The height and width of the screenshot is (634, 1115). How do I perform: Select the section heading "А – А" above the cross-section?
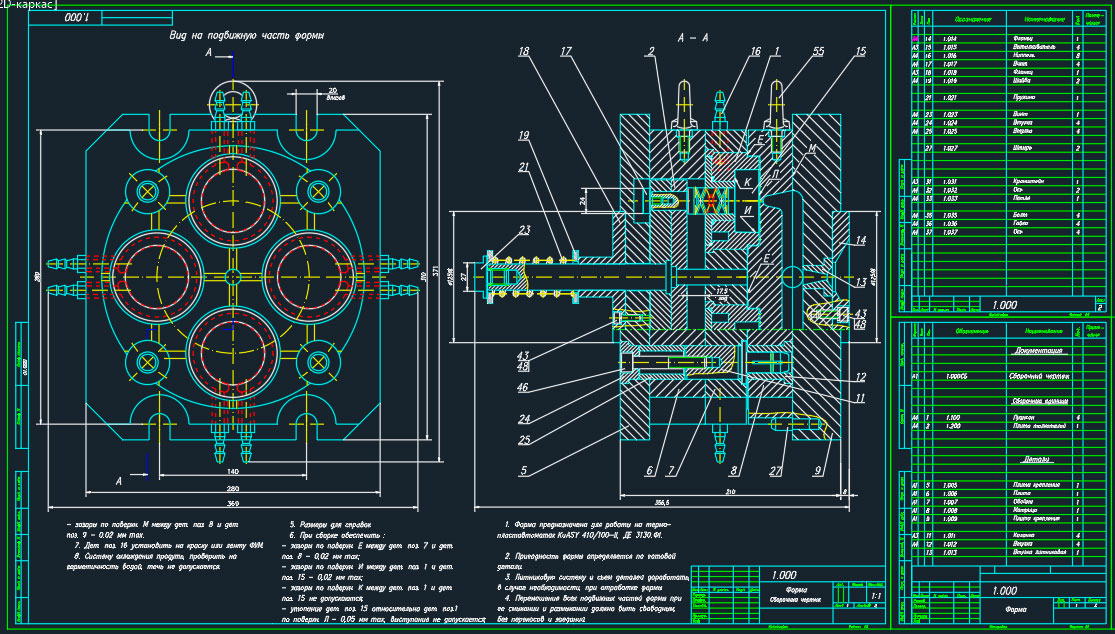tap(693, 38)
